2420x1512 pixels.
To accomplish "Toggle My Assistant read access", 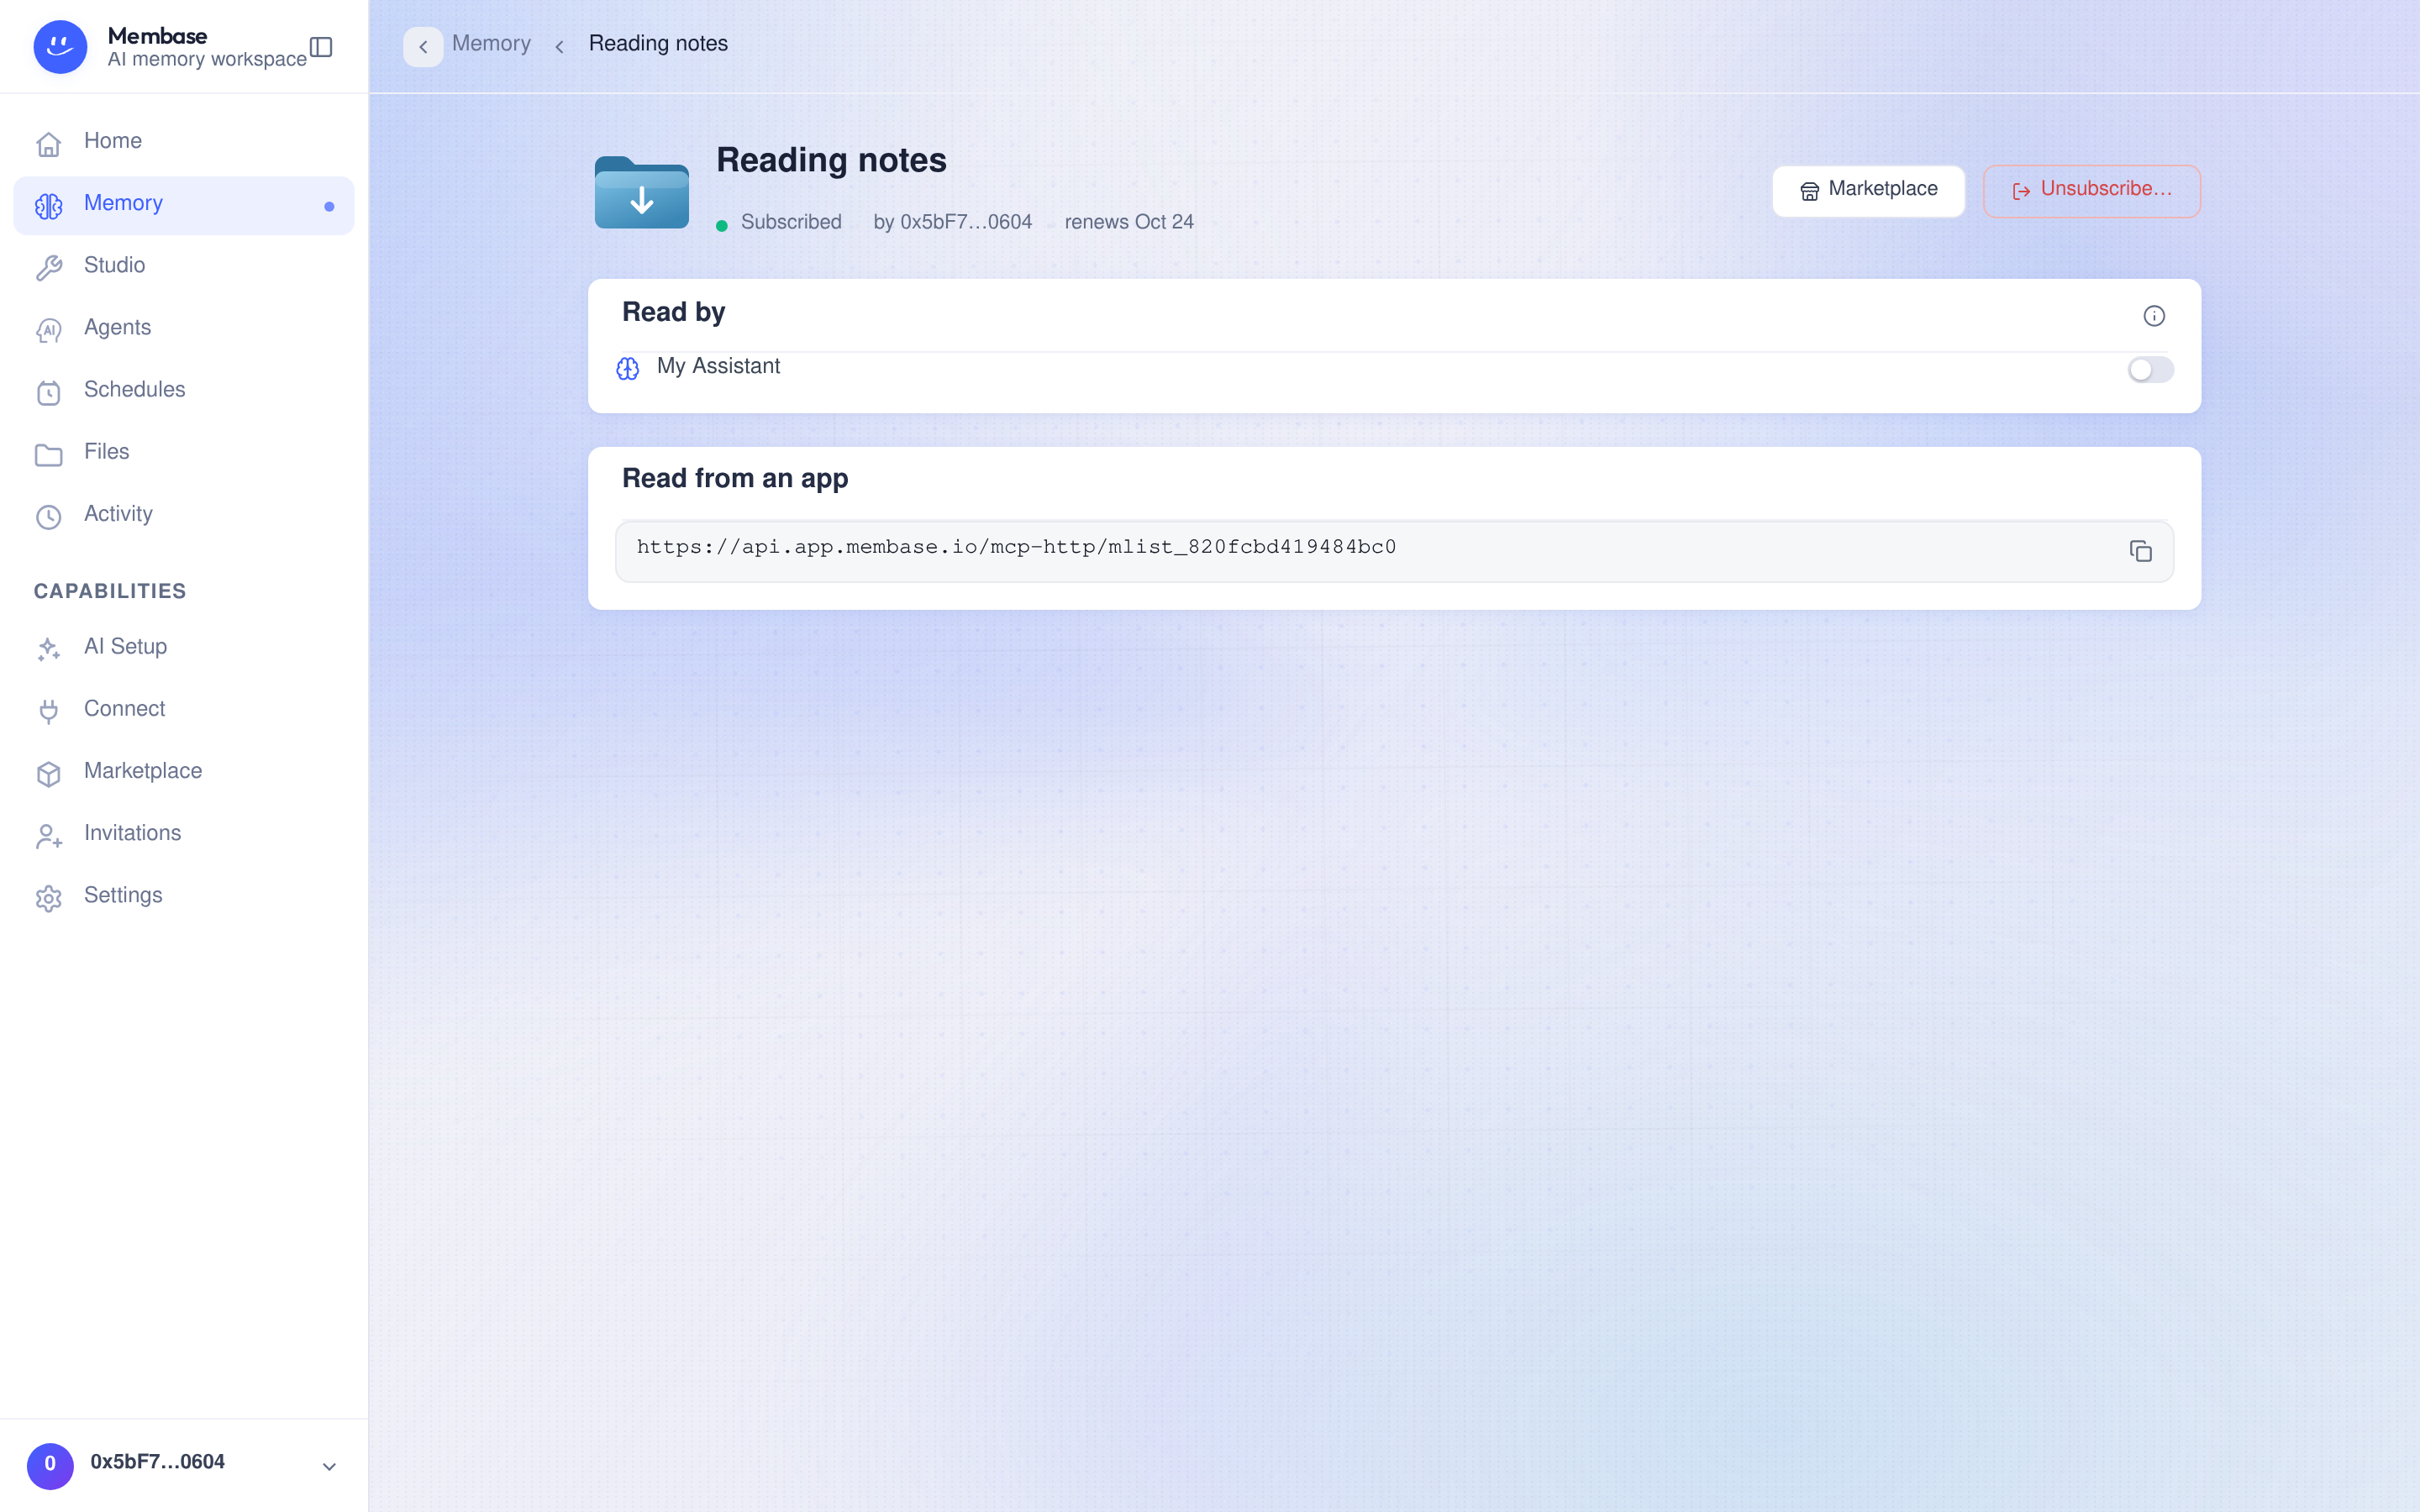I will click(2150, 370).
